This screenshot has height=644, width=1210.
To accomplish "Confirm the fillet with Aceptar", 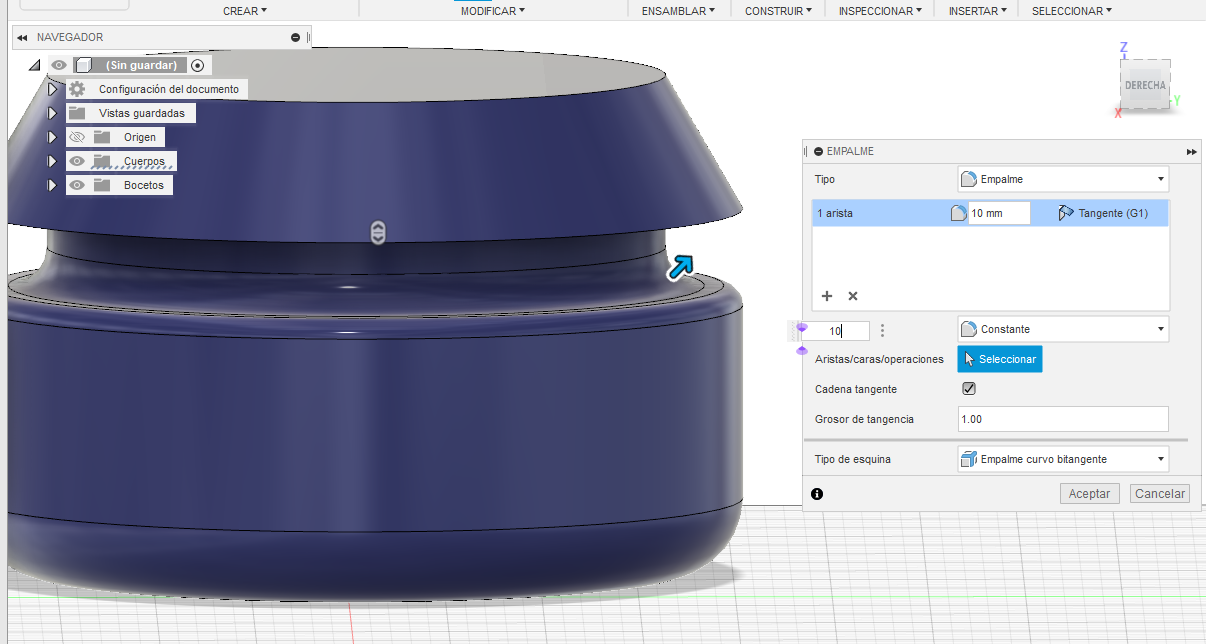I will (x=1090, y=493).
